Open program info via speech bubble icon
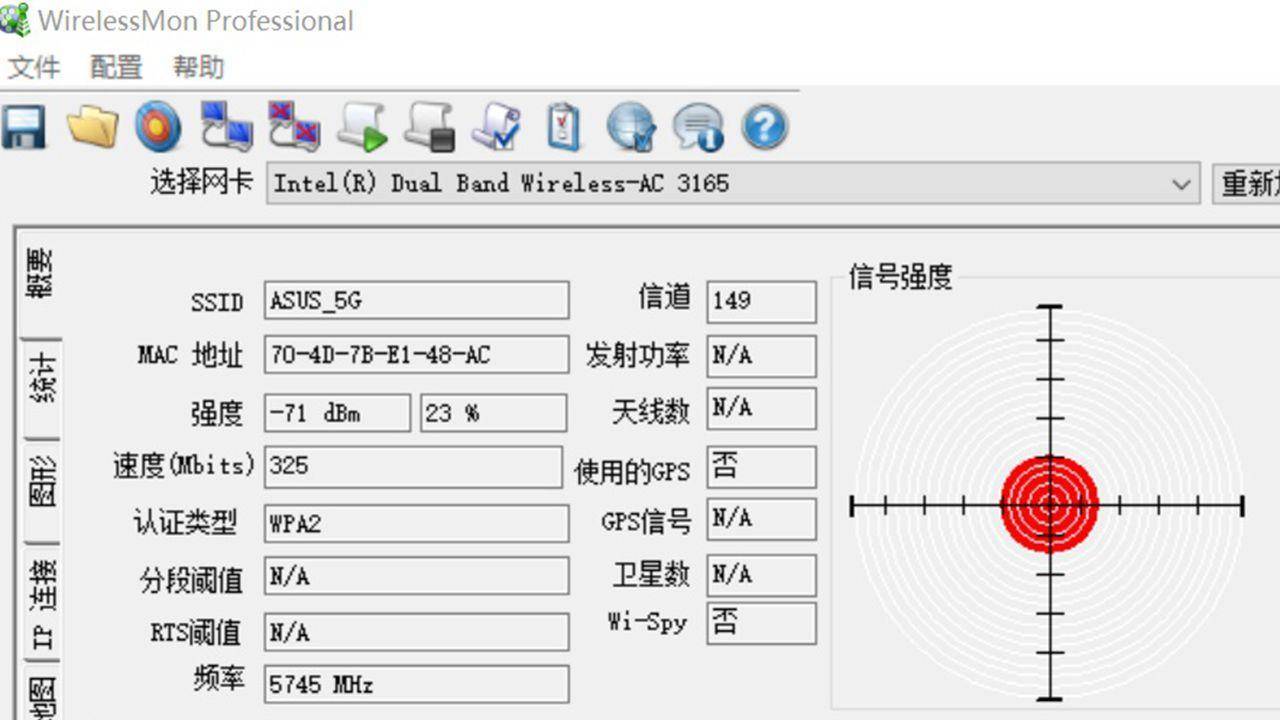 [697, 125]
